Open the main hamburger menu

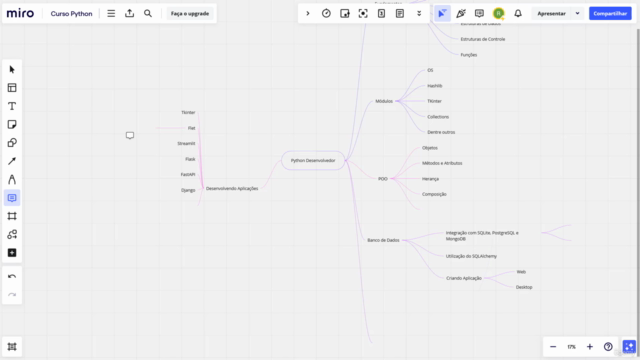click(x=111, y=13)
